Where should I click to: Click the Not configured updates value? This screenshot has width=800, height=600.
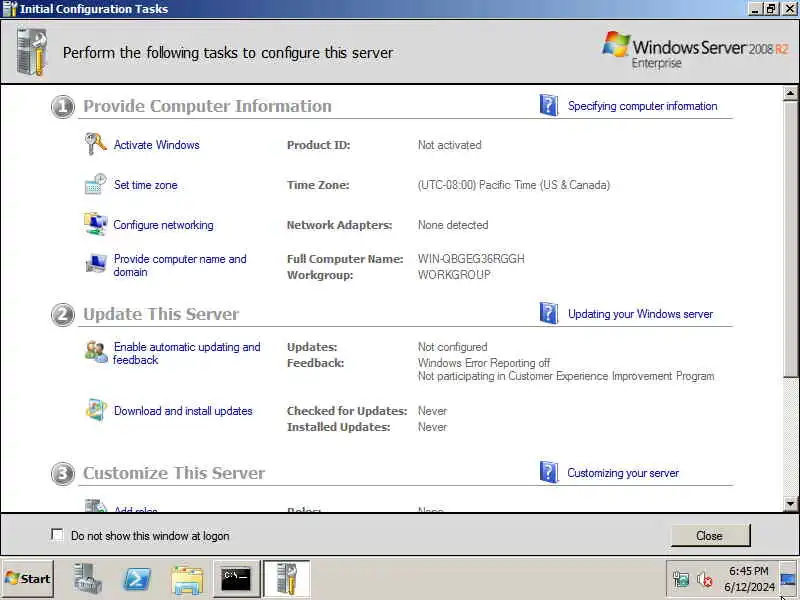pyautogui.click(x=453, y=347)
